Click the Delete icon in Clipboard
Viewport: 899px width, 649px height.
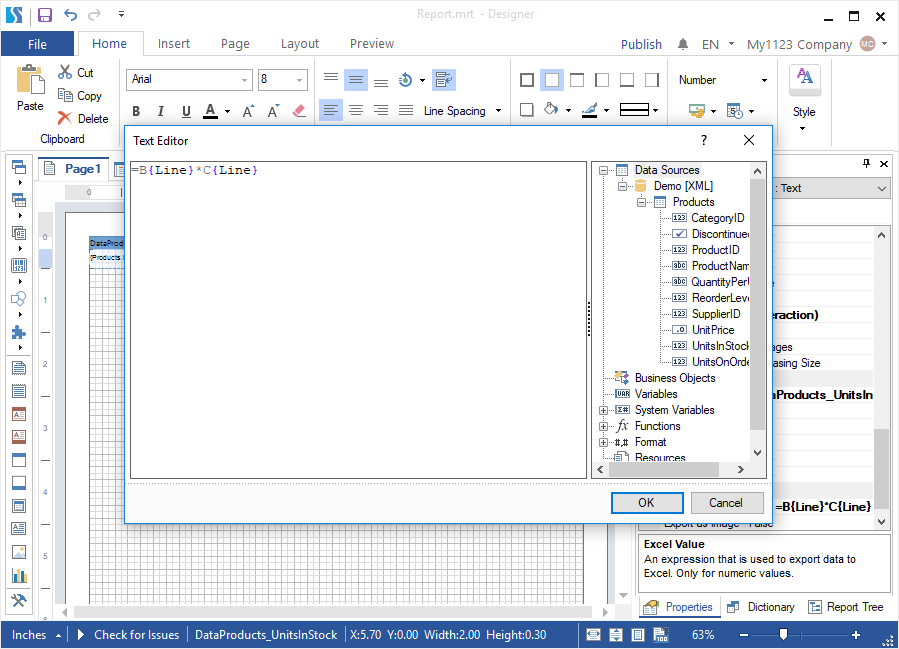pos(65,118)
